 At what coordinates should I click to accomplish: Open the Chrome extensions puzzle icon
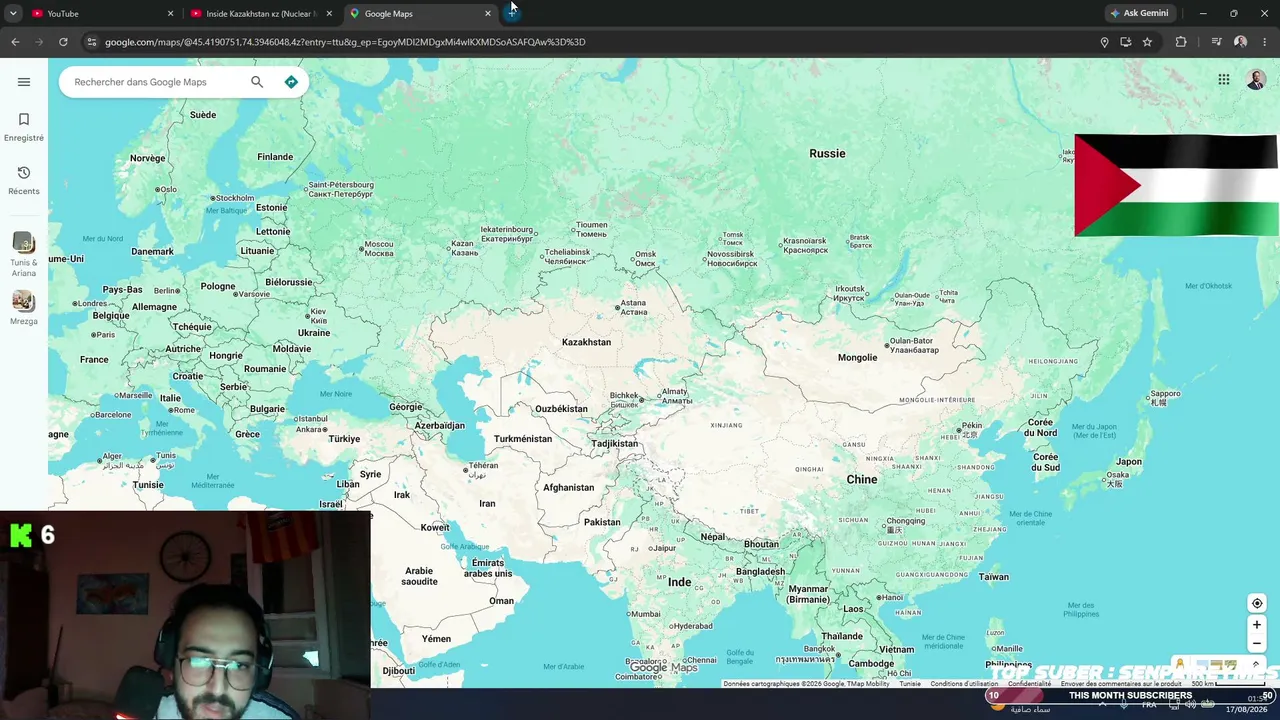tap(1181, 42)
